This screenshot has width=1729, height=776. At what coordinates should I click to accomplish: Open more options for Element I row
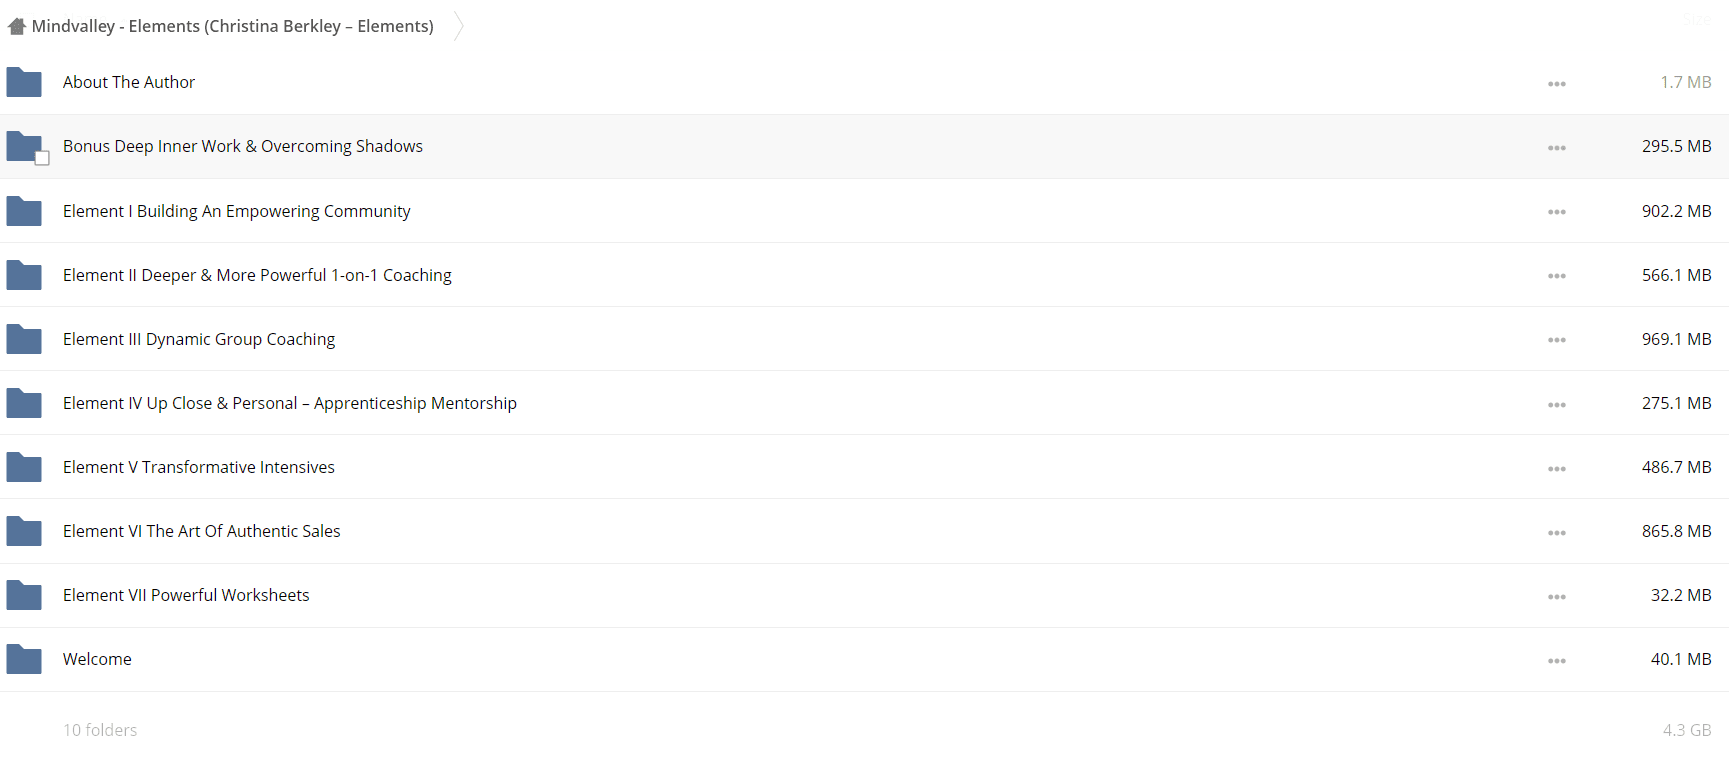point(1557,212)
